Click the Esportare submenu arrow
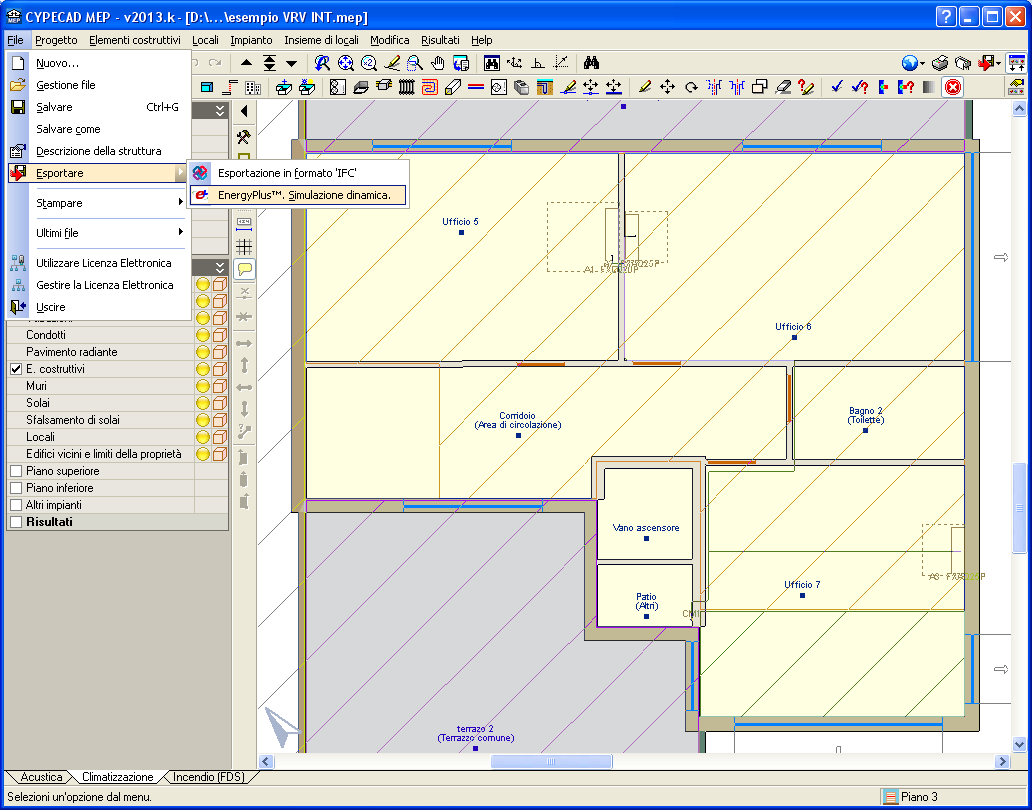Viewport: 1032px width, 810px height. (x=180, y=173)
